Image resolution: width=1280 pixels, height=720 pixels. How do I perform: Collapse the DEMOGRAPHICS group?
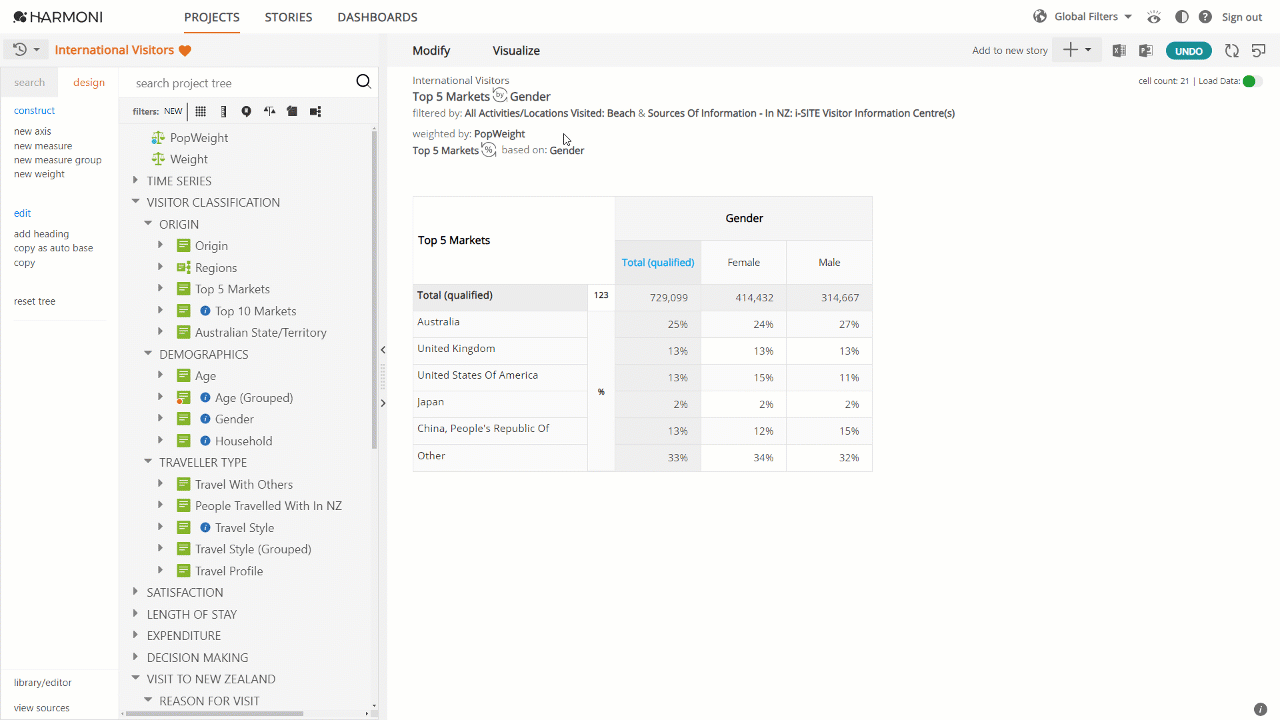click(148, 354)
